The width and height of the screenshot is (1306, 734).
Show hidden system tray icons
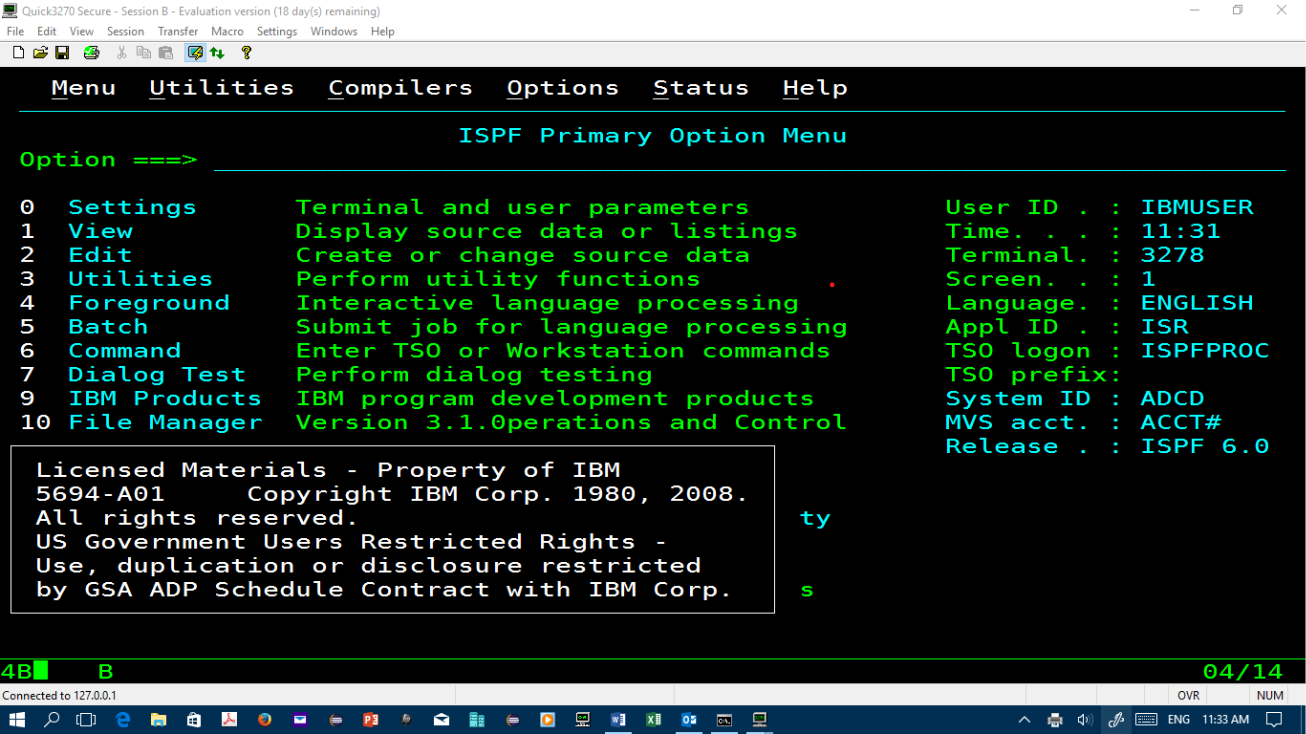(x=1024, y=720)
